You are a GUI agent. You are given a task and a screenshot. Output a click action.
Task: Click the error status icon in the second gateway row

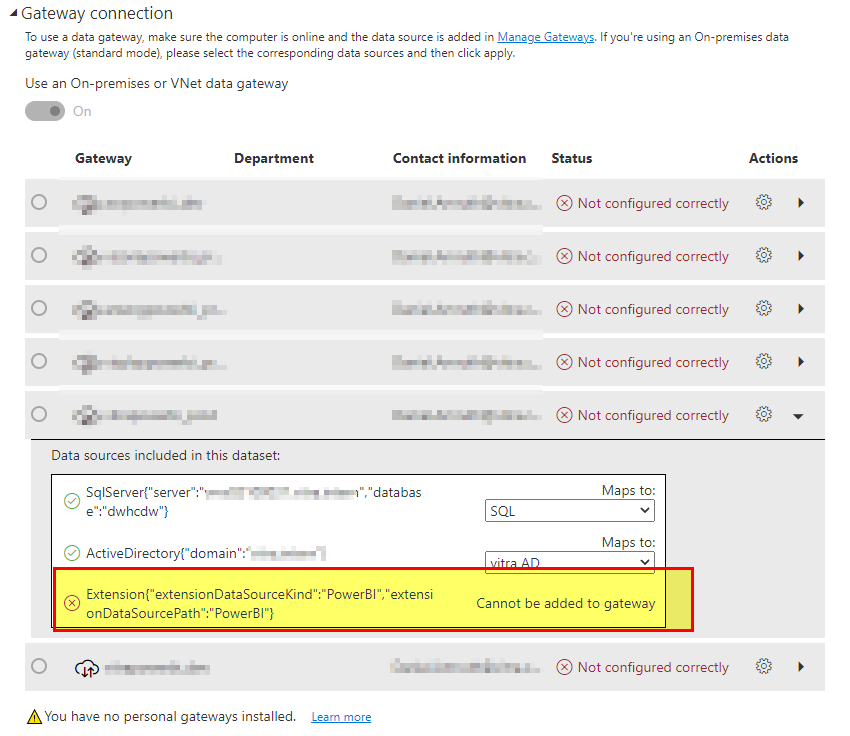[564, 256]
